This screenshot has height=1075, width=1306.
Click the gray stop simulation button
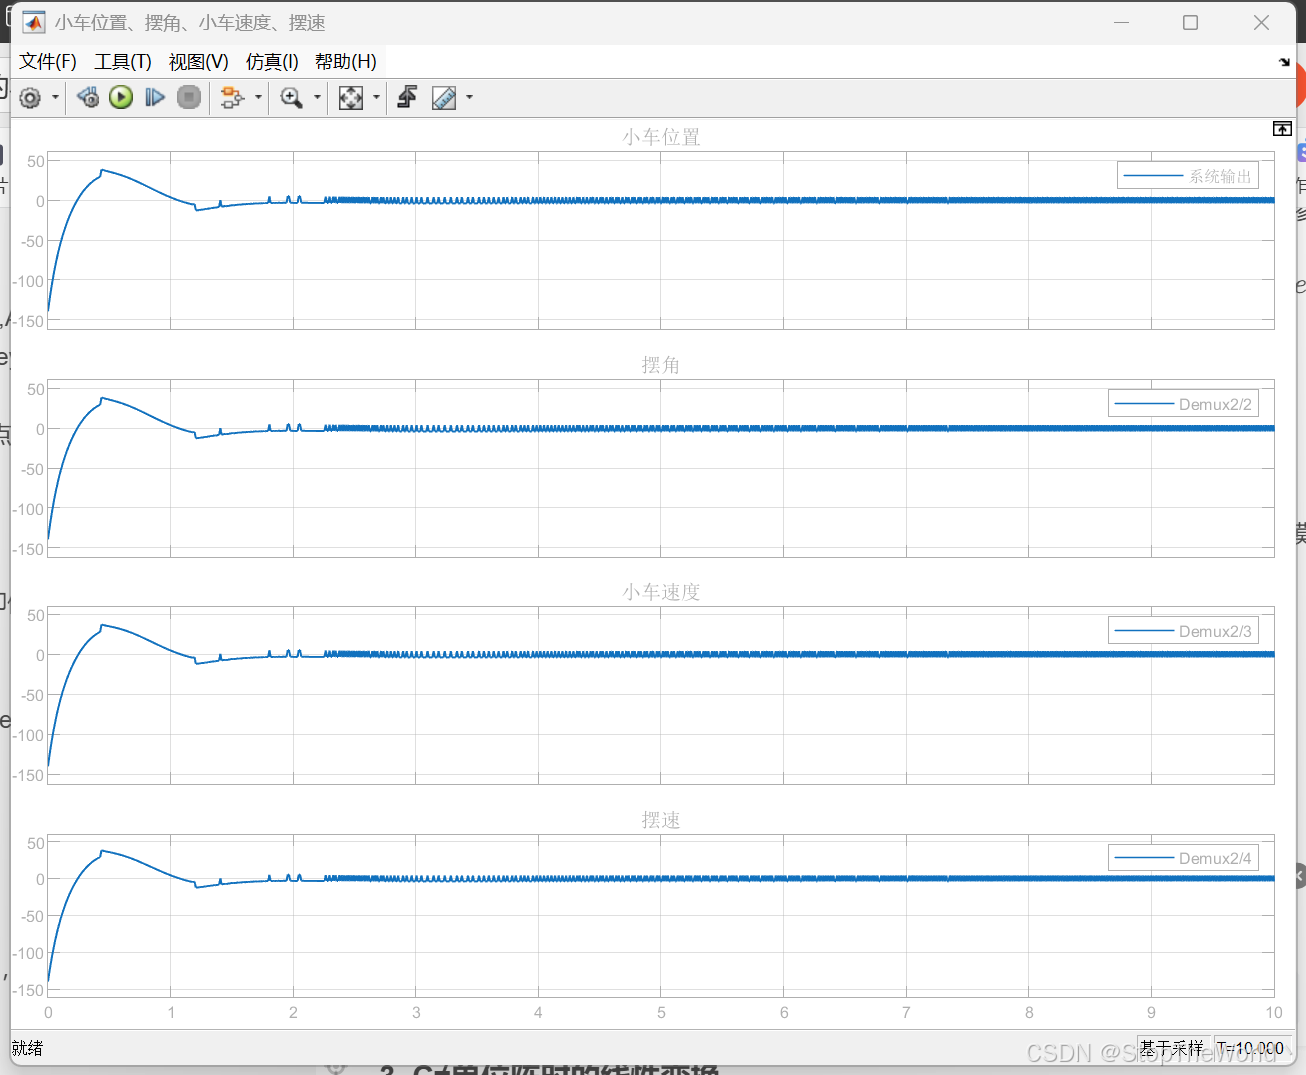pyautogui.click(x=188, y=97)
